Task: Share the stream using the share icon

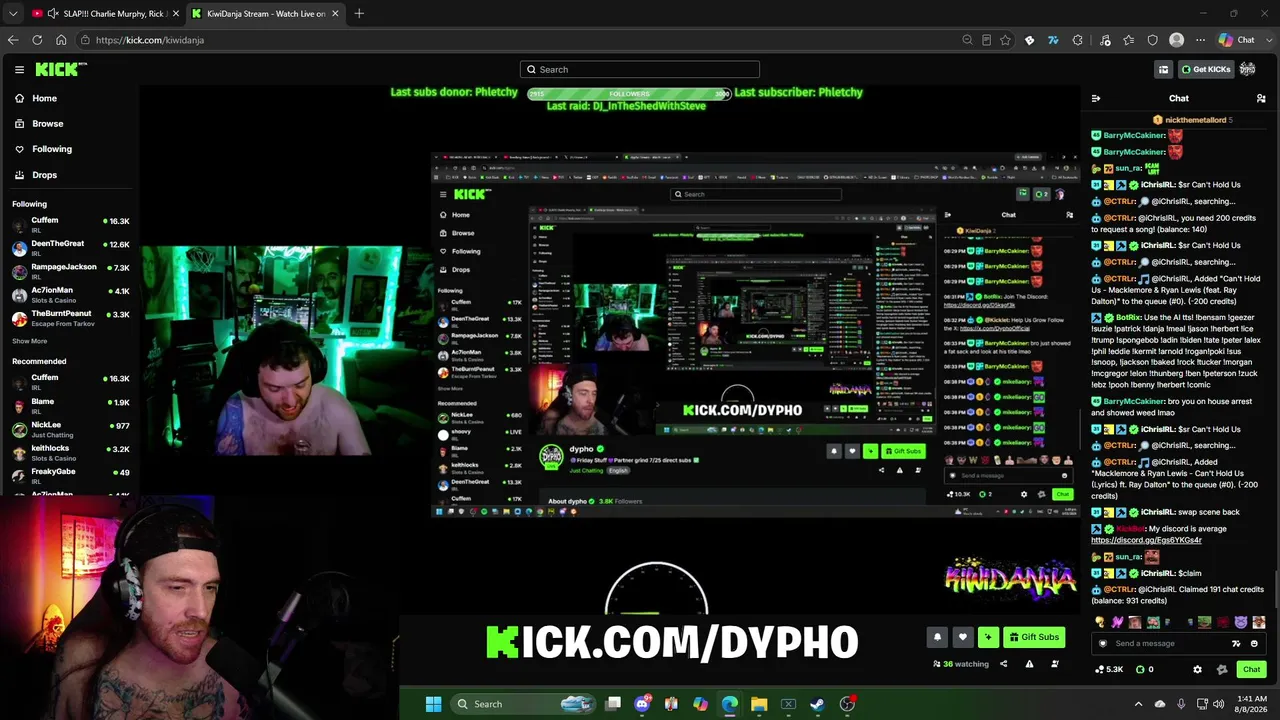Action: 1003,664
